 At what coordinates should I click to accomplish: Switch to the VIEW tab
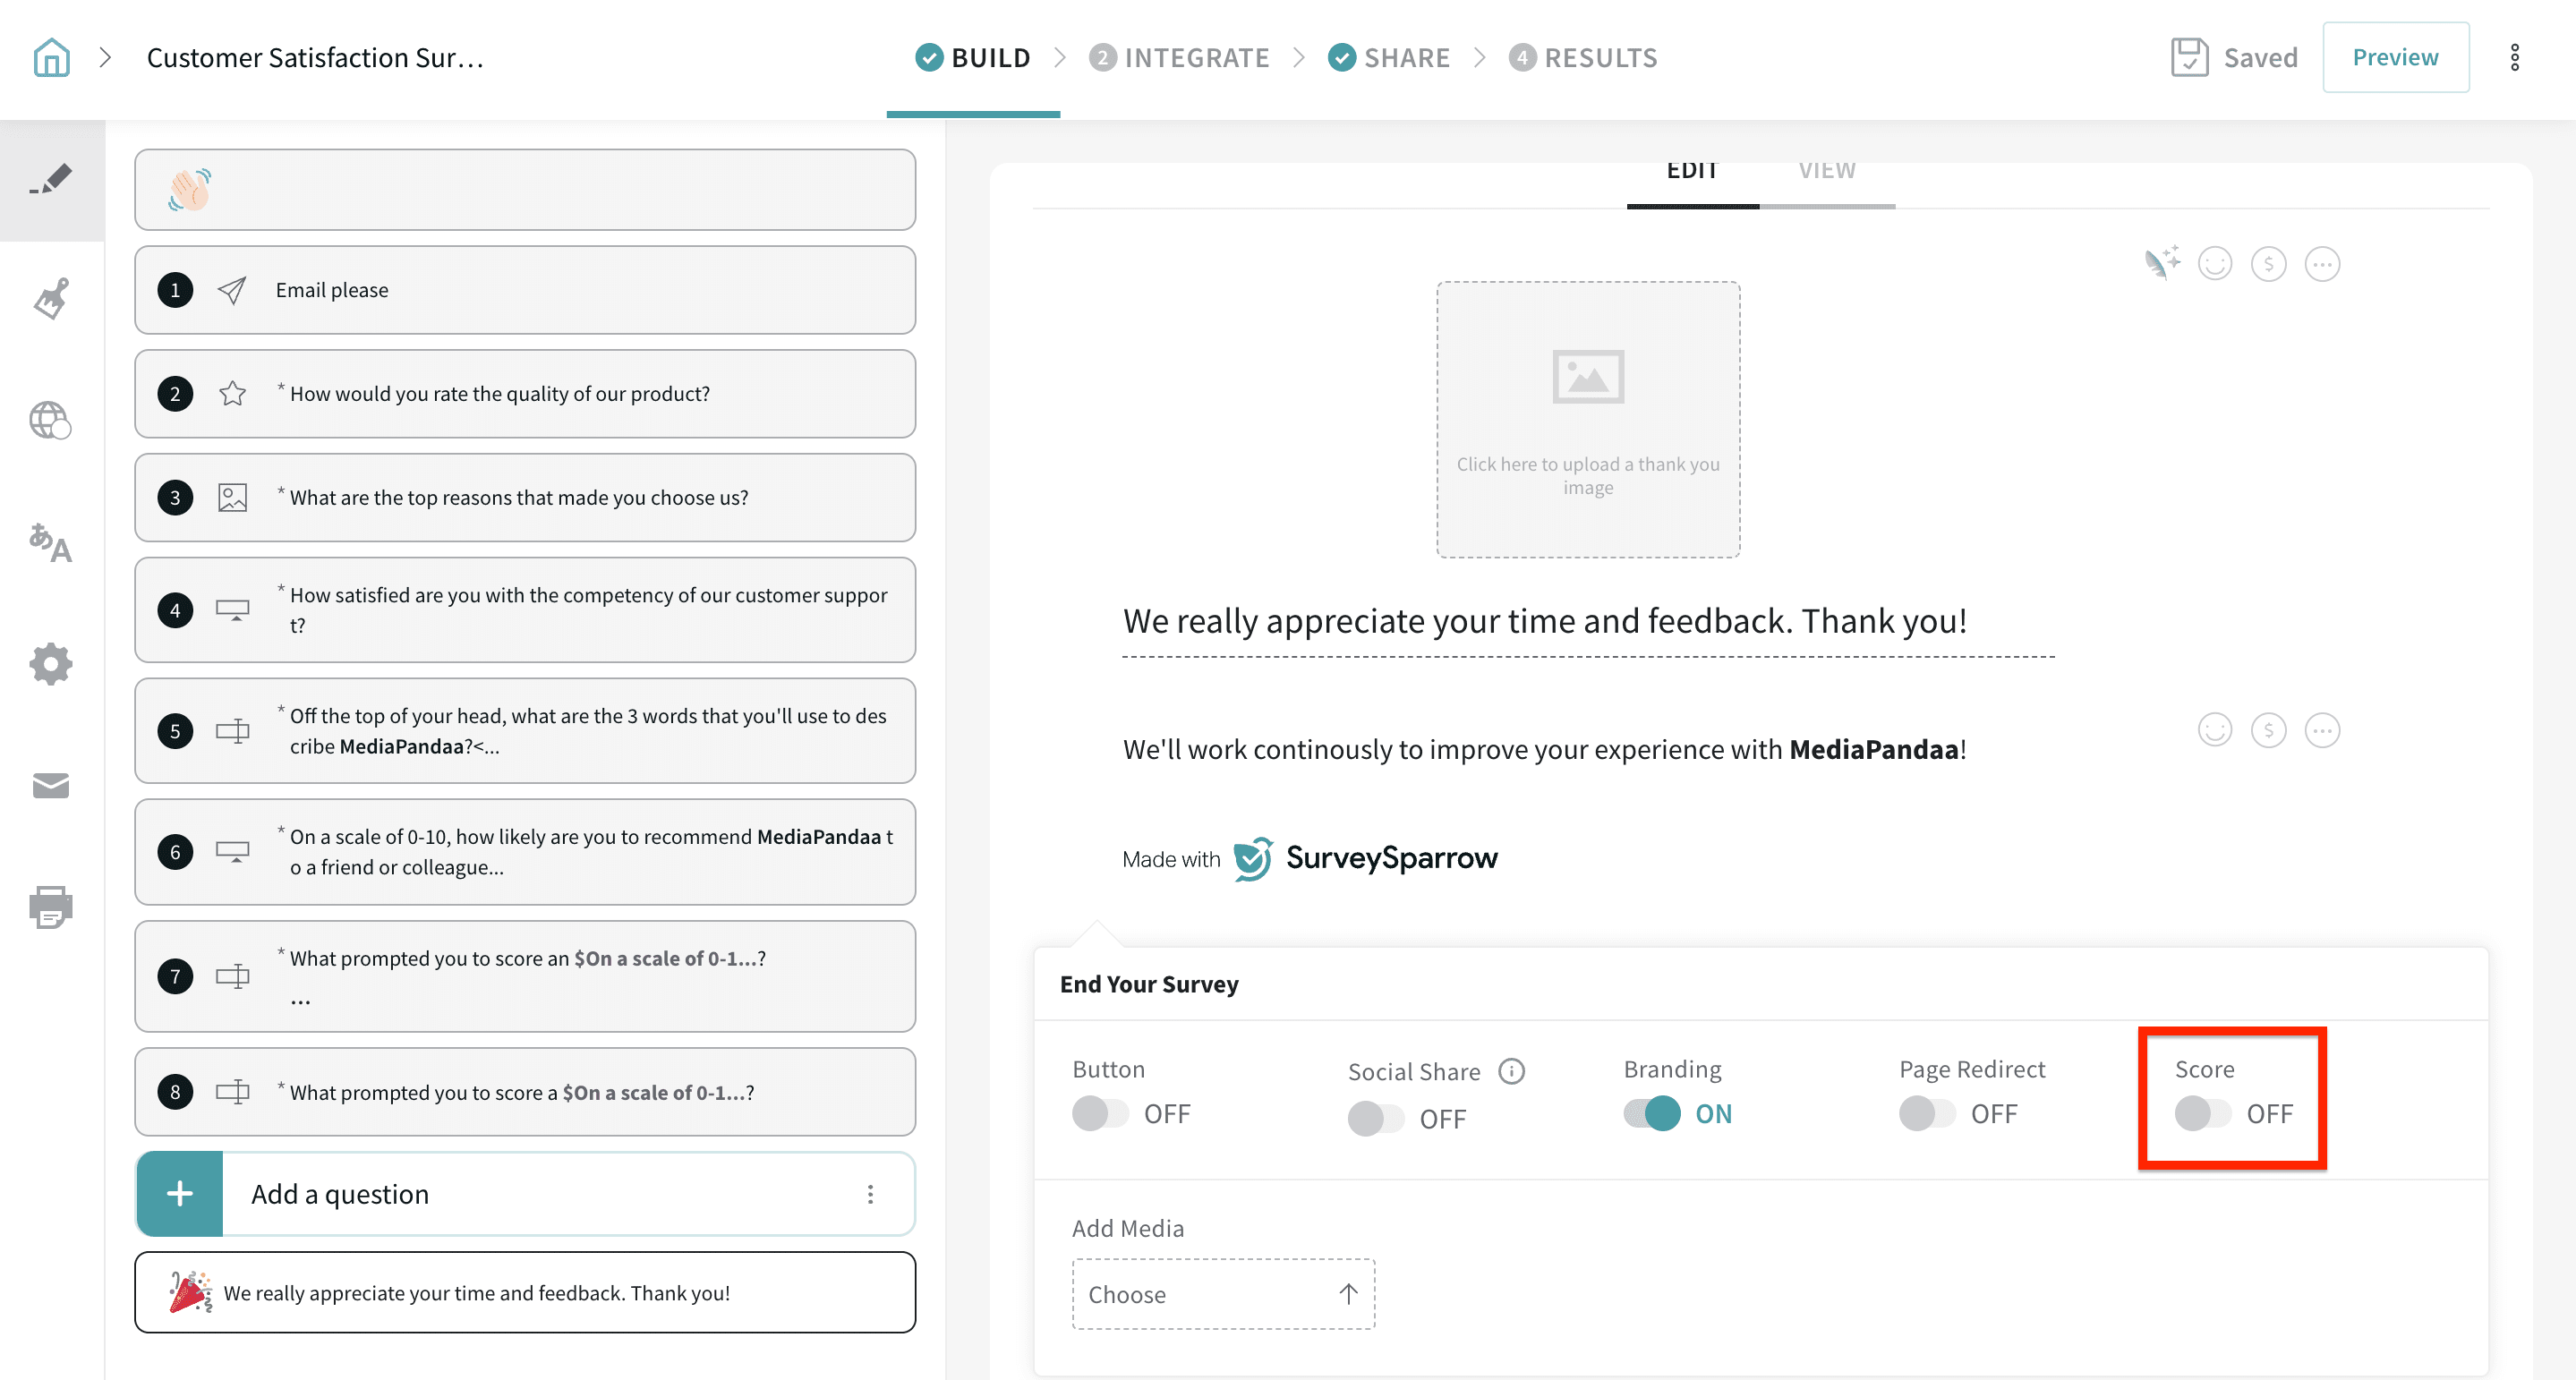coord(1826,172)
